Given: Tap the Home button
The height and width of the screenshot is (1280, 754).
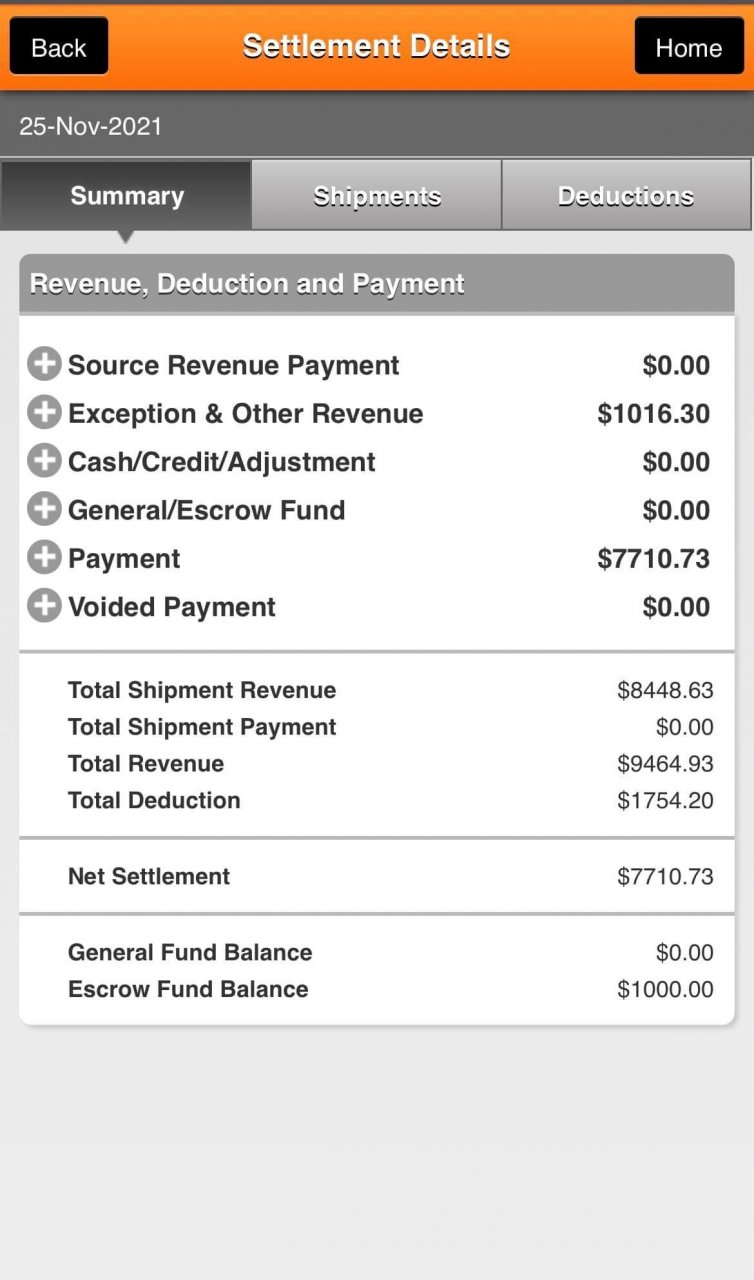Looking at the screenshot, I should click(688, 47).
